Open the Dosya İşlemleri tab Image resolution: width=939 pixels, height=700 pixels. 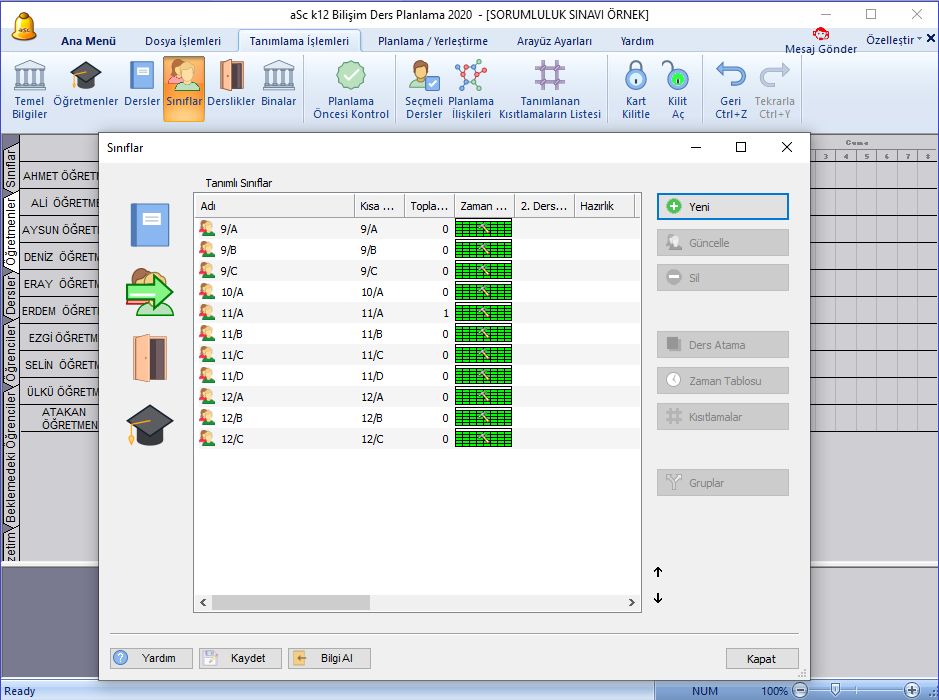tap(183, 41)
